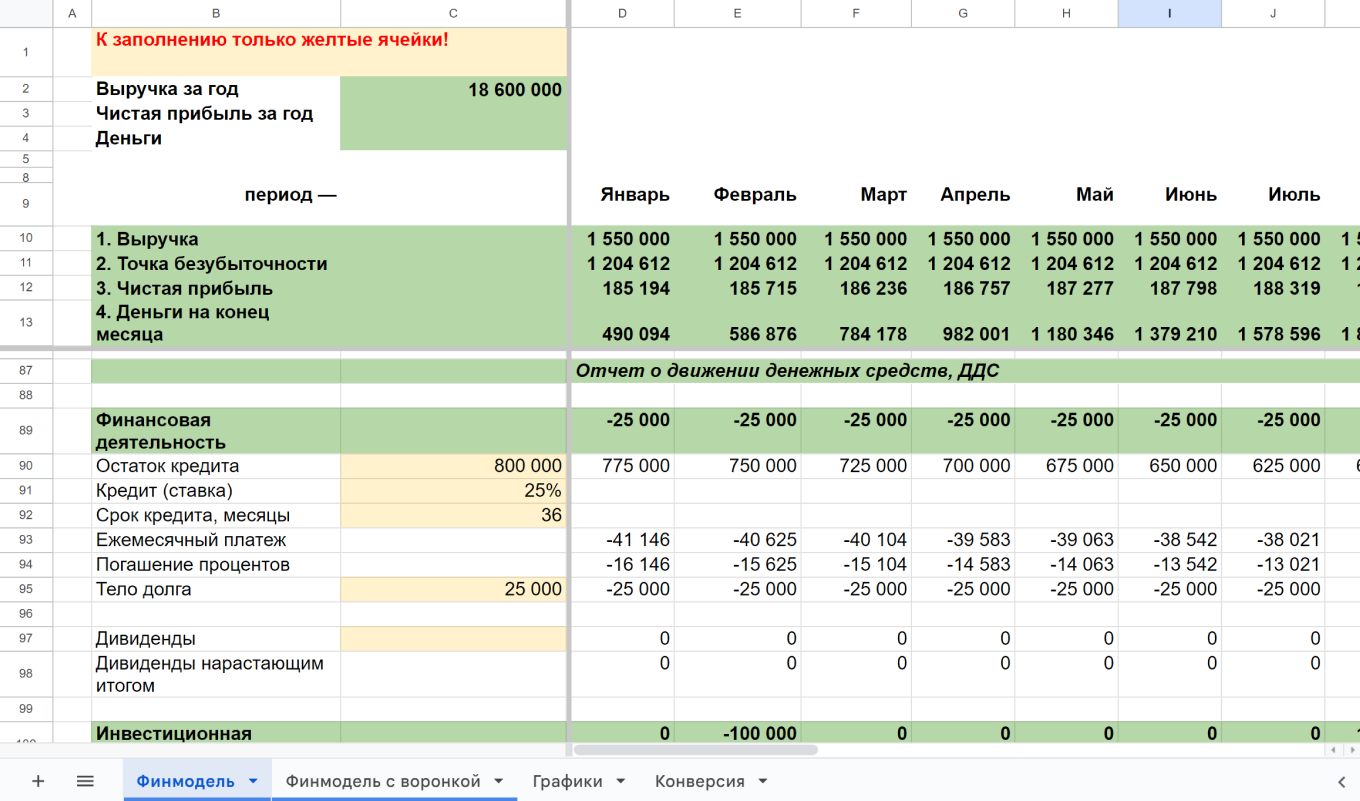Select the empty yellow Дивиденды input cell
This screenshot has width=1360, height=801.
tap(453, 639)
